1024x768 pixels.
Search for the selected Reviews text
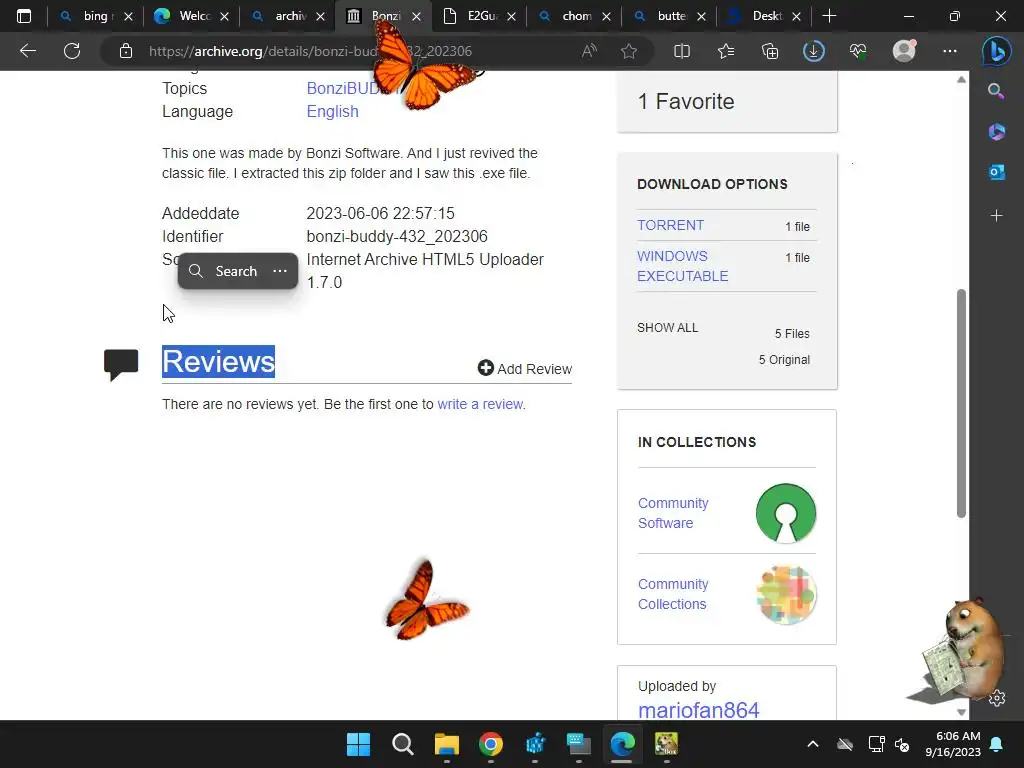pos(225,271)
